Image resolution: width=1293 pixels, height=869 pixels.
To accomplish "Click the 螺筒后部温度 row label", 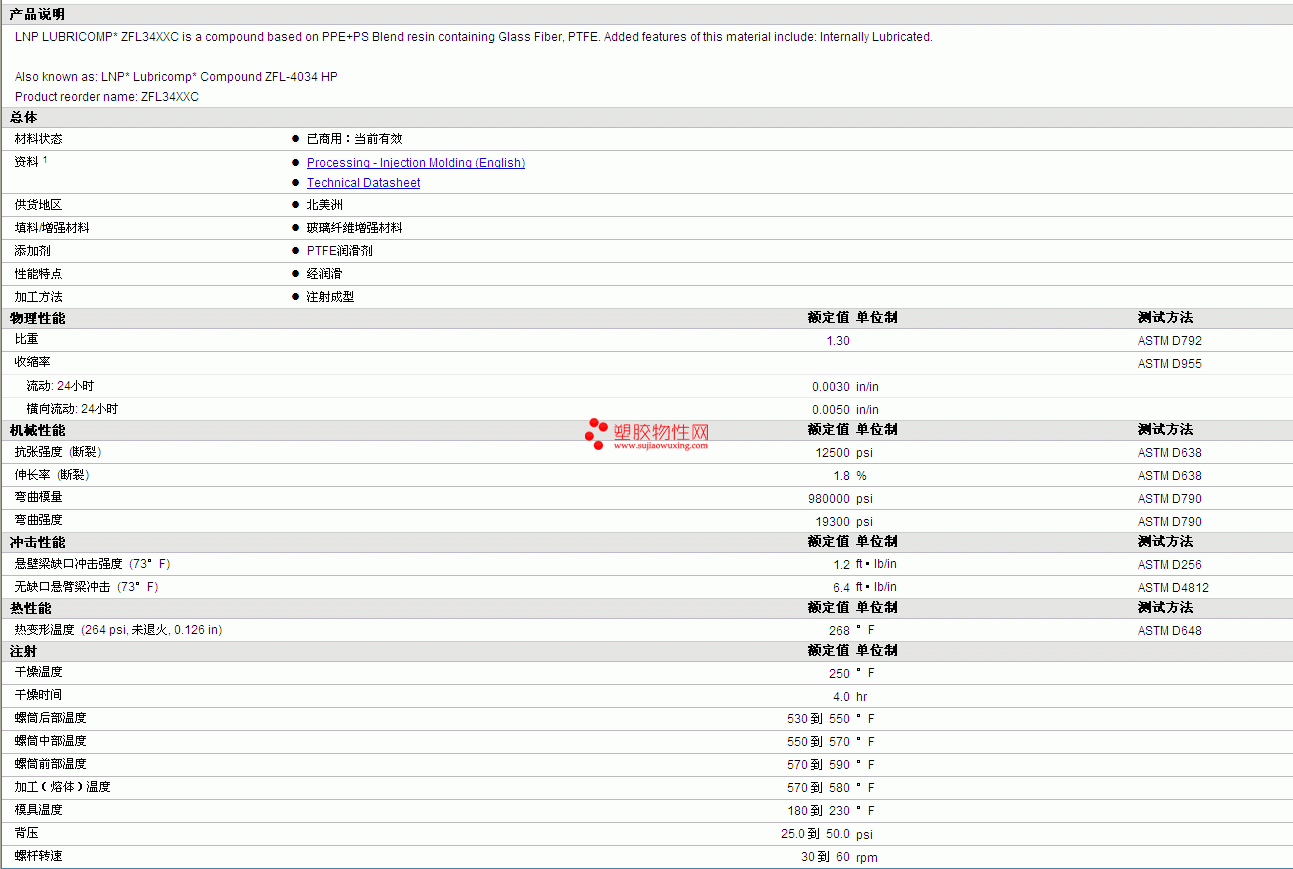I will coord(50,718).
